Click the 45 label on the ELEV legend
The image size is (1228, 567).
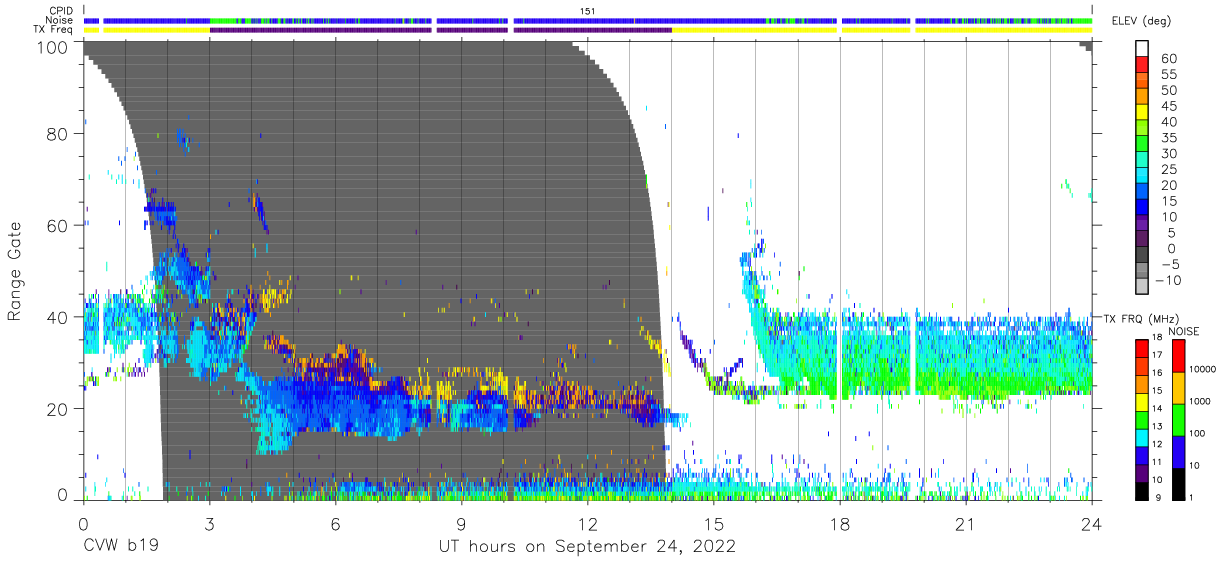click(1168, 106)
